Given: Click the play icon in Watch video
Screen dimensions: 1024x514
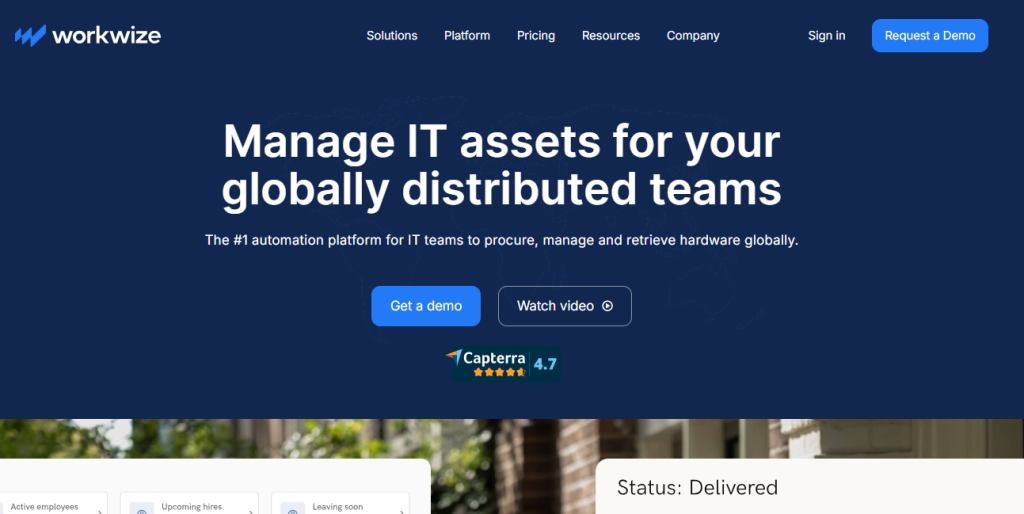Looking at the screenshot, I should 607,306.
